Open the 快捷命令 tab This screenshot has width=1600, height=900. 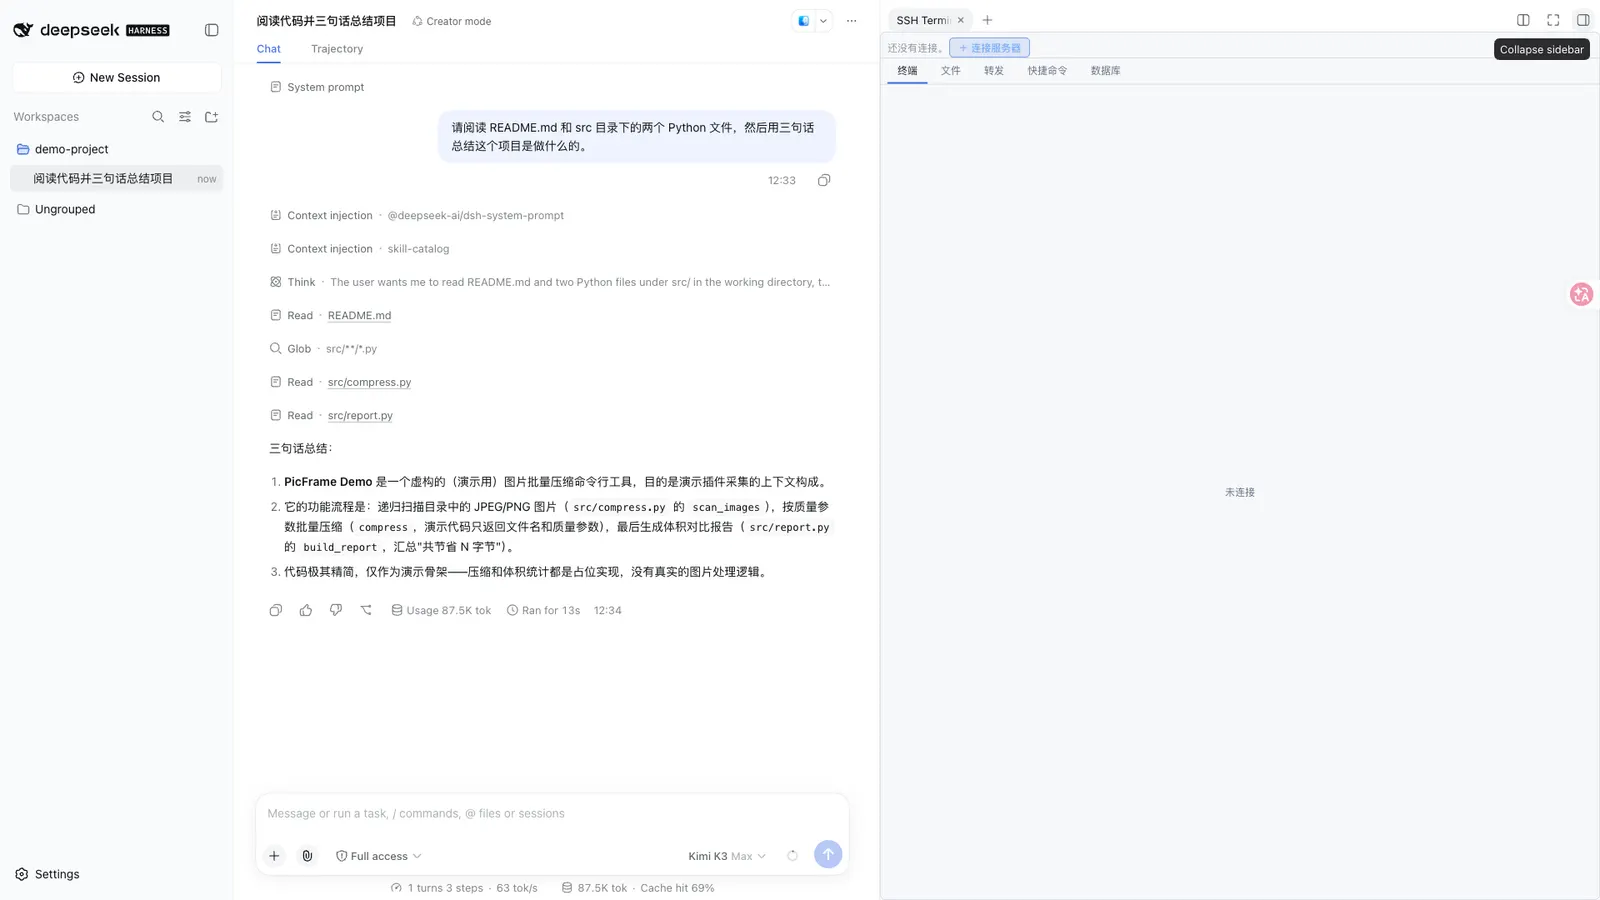[x=1047, y=71]
